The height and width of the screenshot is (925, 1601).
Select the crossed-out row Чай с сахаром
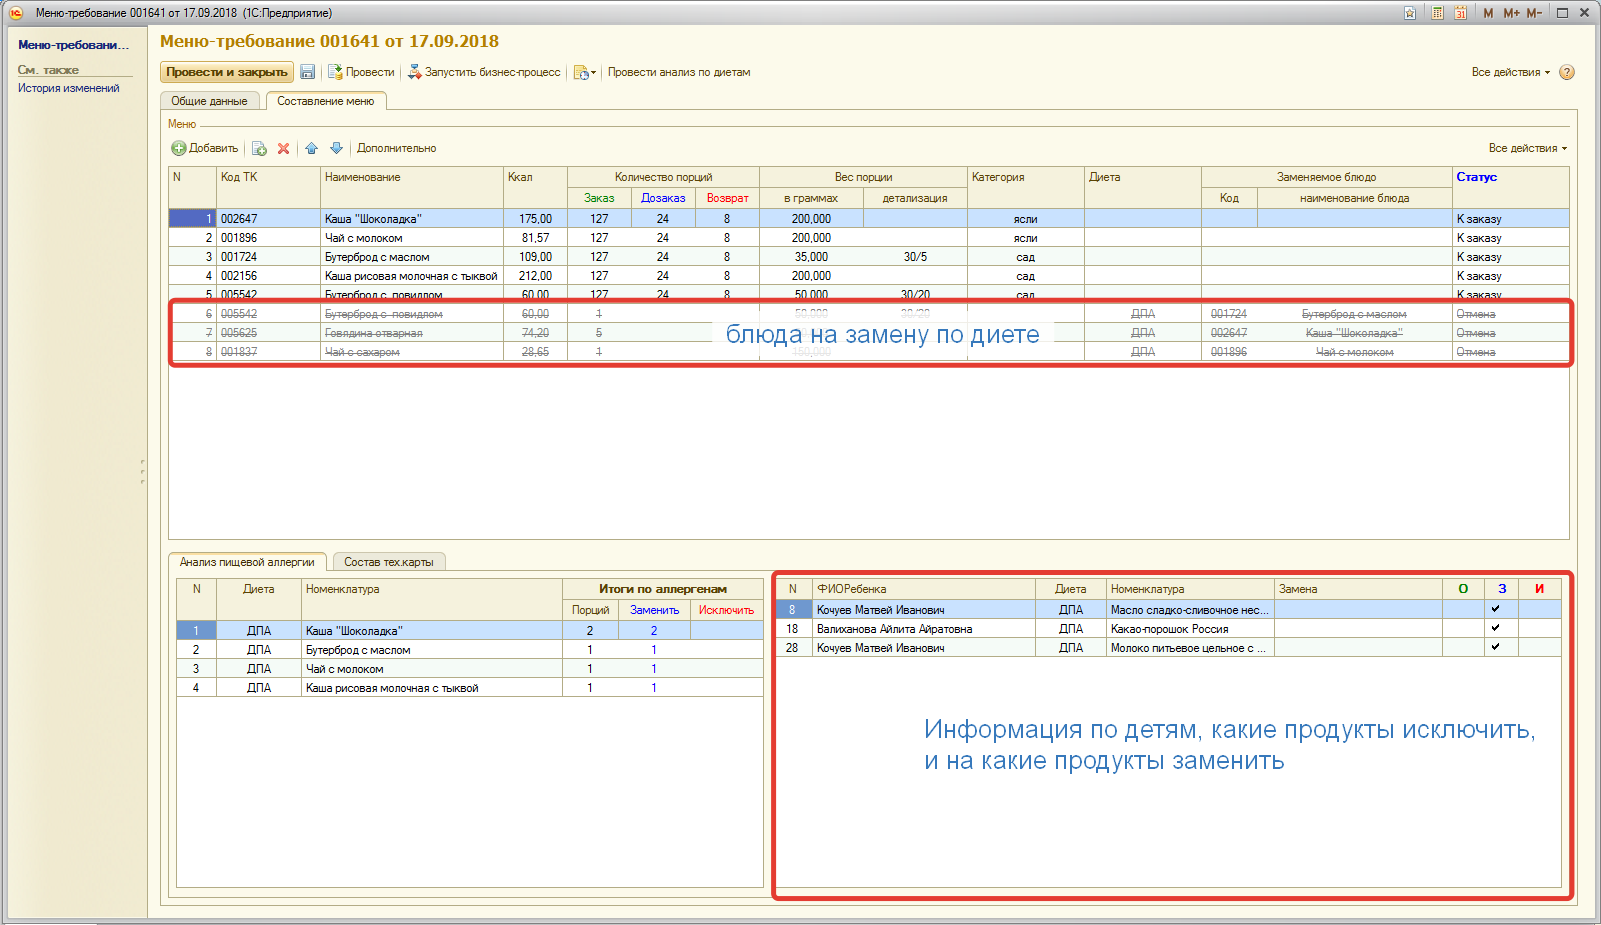(869, 352)
